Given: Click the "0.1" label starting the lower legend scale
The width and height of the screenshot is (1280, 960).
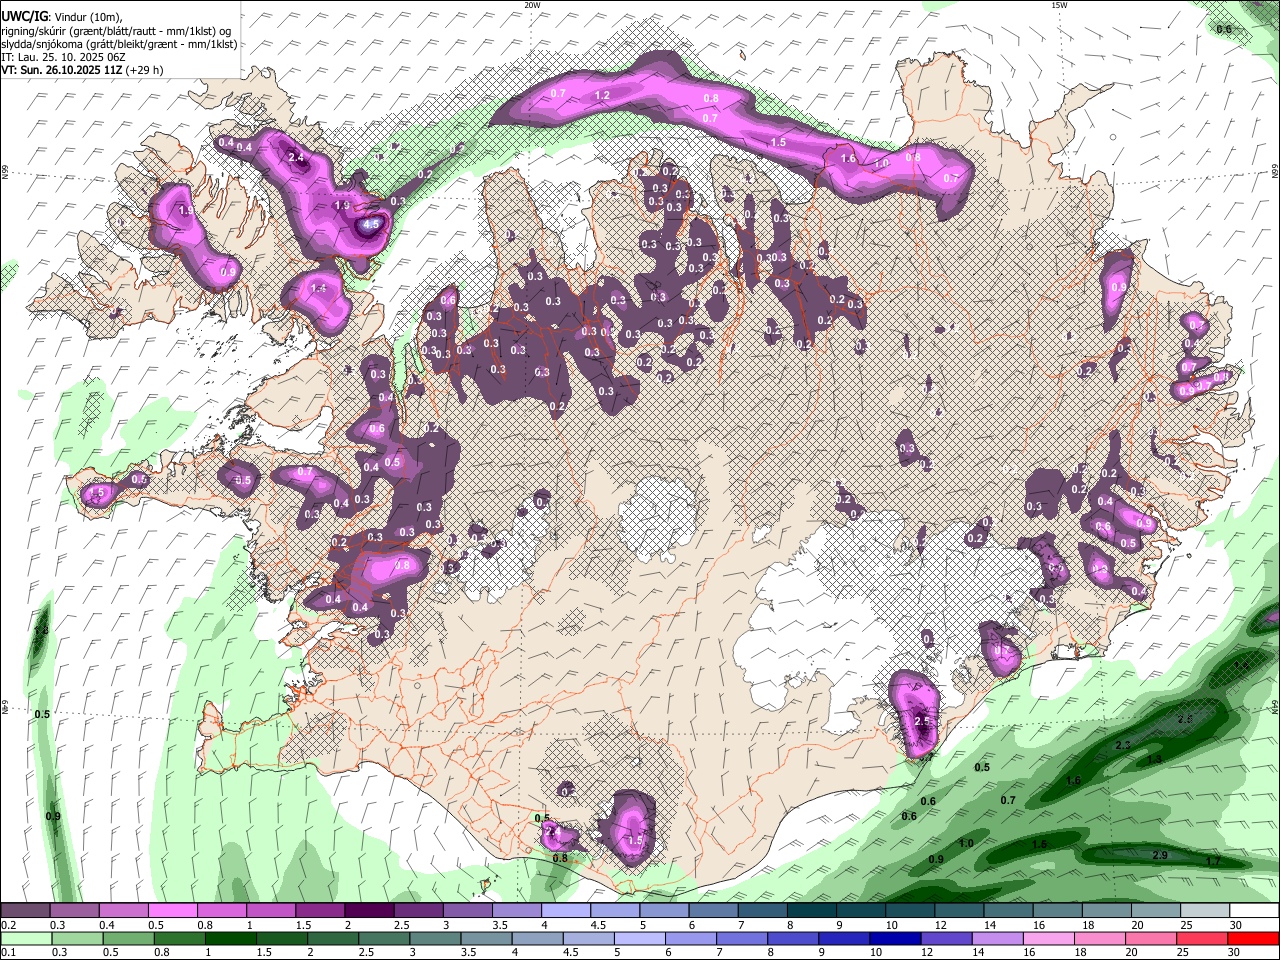Looking at the screenshot, I should point(7,952).
